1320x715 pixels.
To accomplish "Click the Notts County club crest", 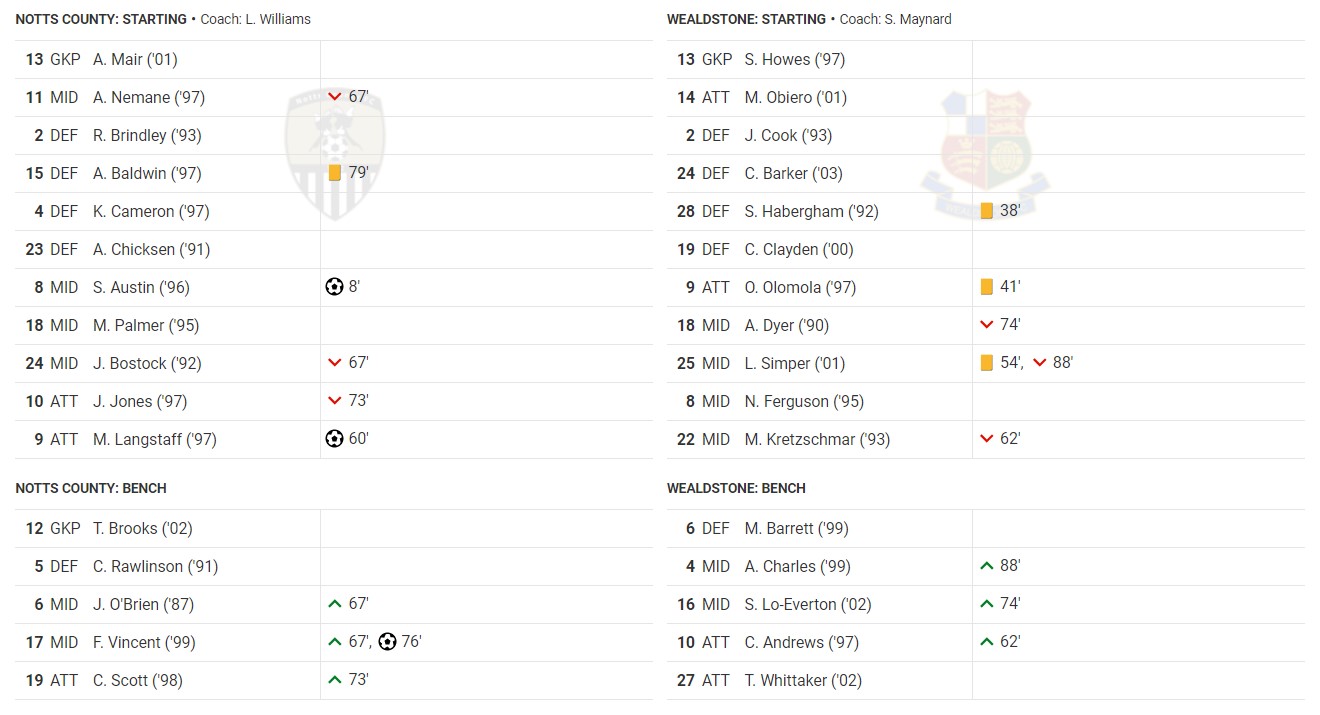I will [x=335, y=151].
